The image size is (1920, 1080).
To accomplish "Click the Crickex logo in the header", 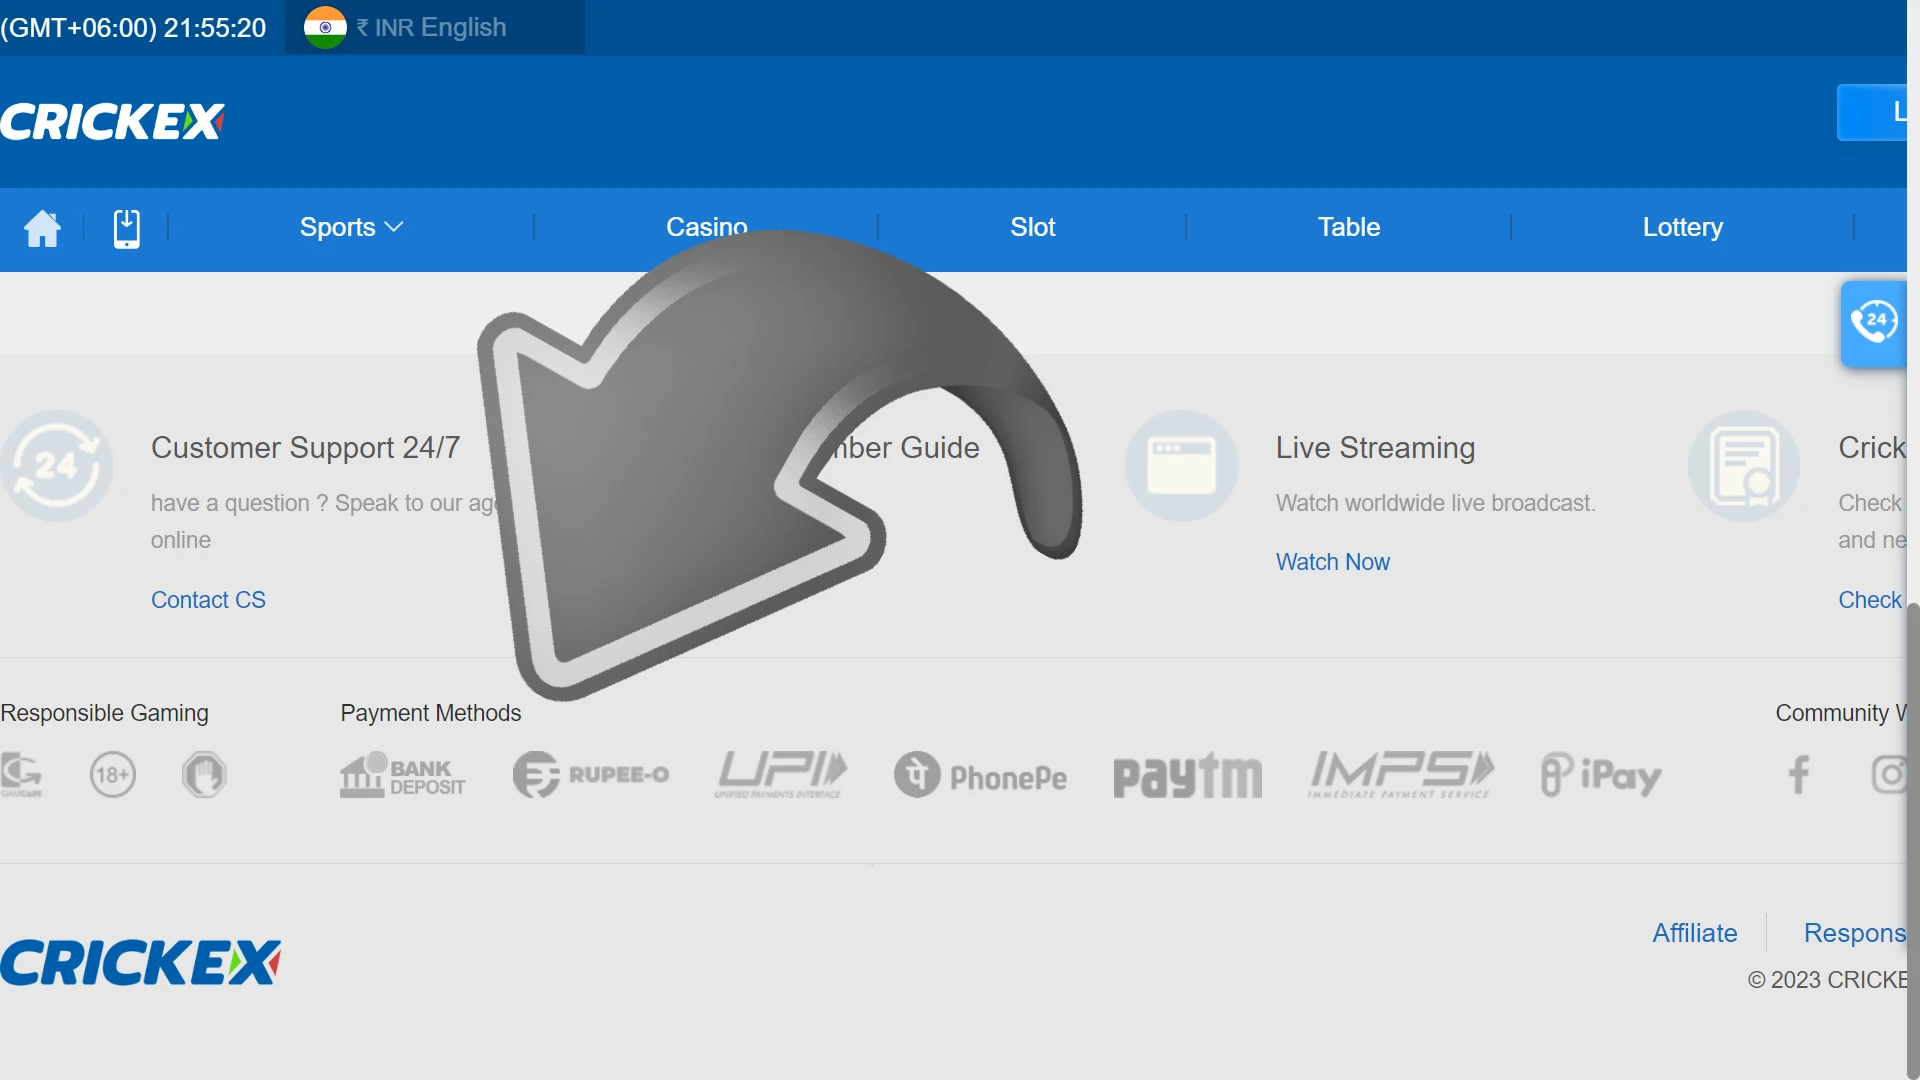I will (x=112, y=122).
